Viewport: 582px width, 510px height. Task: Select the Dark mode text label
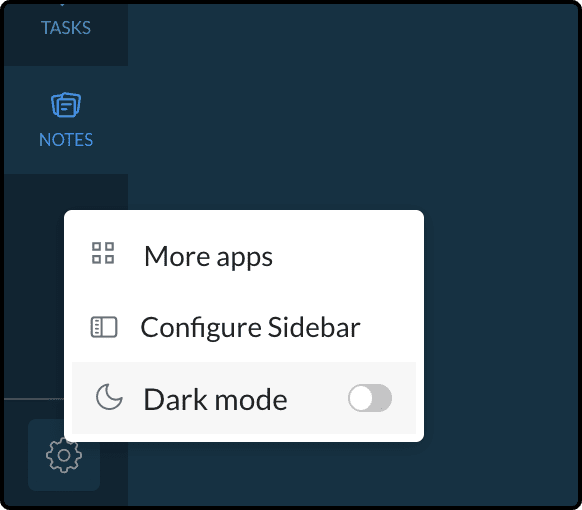[215, 399]
